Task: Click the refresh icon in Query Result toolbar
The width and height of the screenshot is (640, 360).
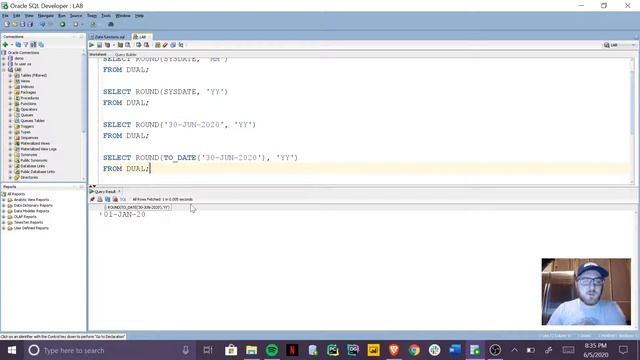Action: click(x=108, y=199)
